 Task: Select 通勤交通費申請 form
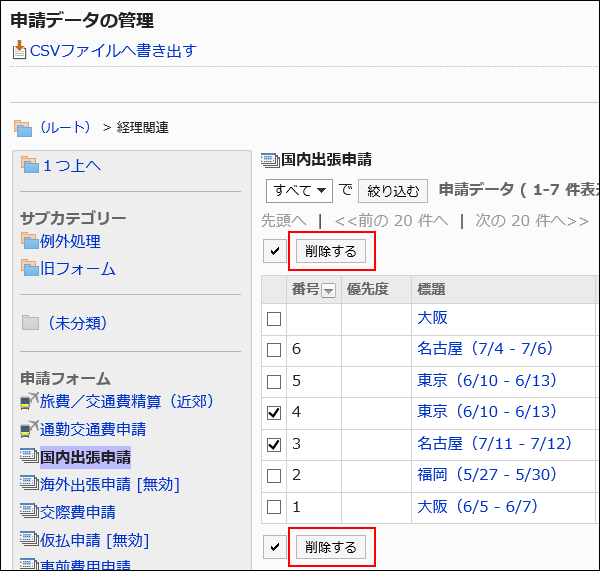click(93, 429)
